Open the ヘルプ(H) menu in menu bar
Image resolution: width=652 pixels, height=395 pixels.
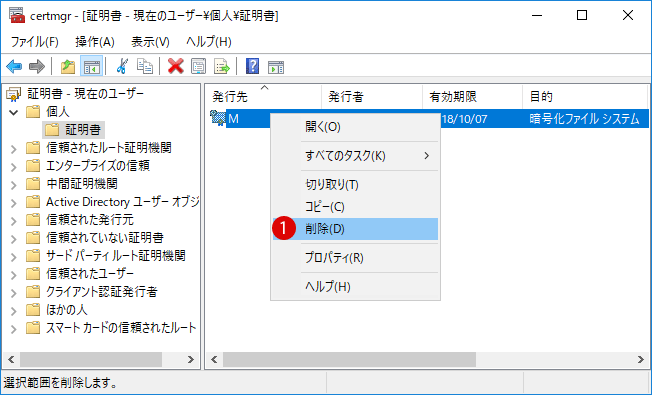coord(208,42)
